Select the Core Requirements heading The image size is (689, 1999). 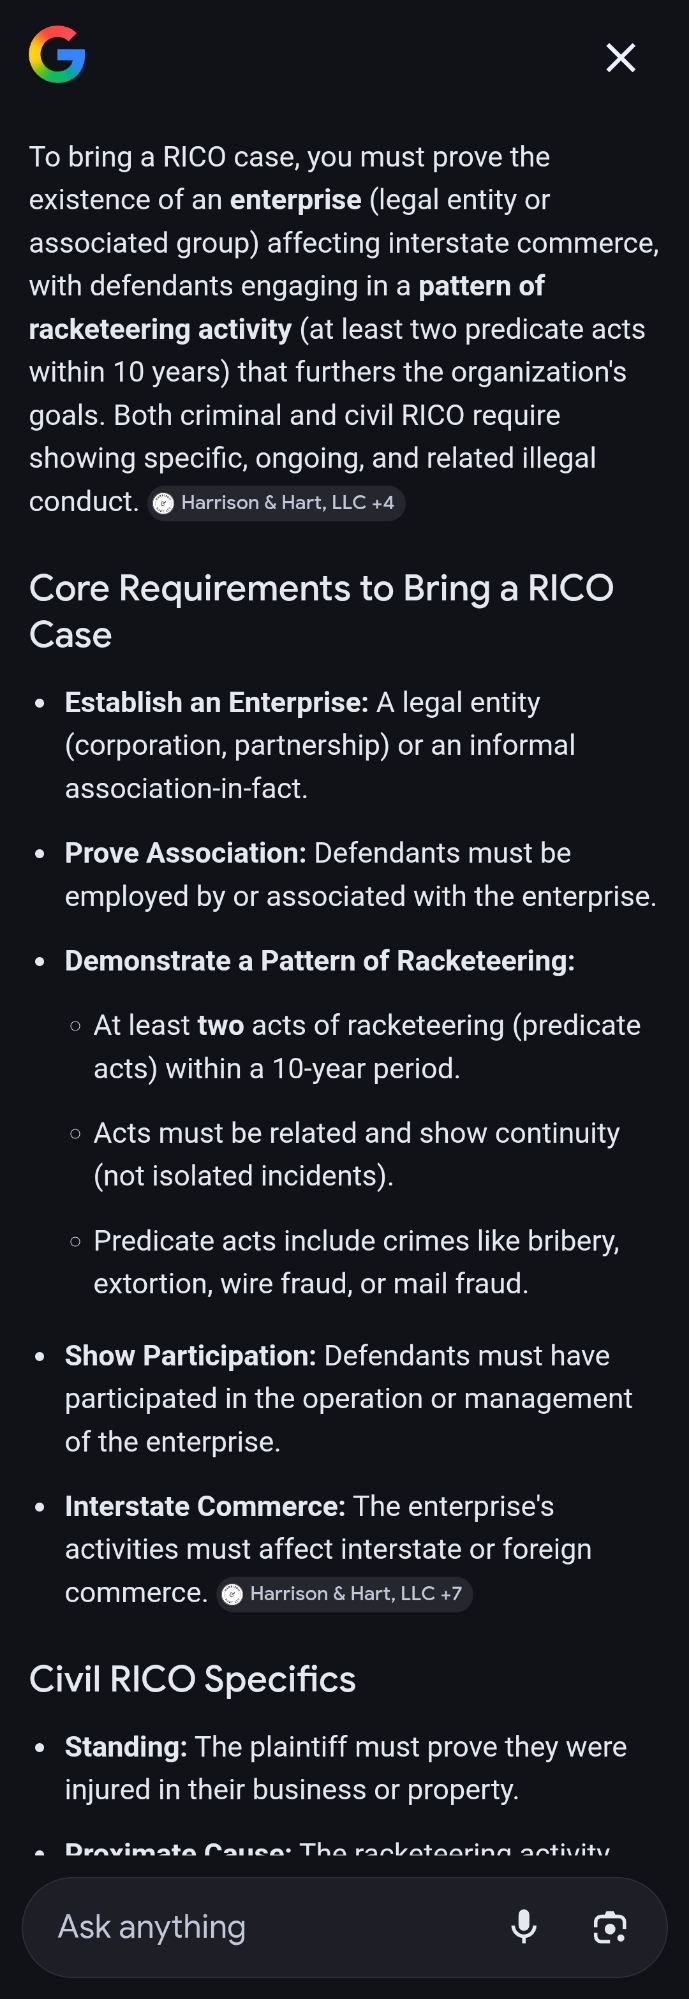(x=320, y=610)
